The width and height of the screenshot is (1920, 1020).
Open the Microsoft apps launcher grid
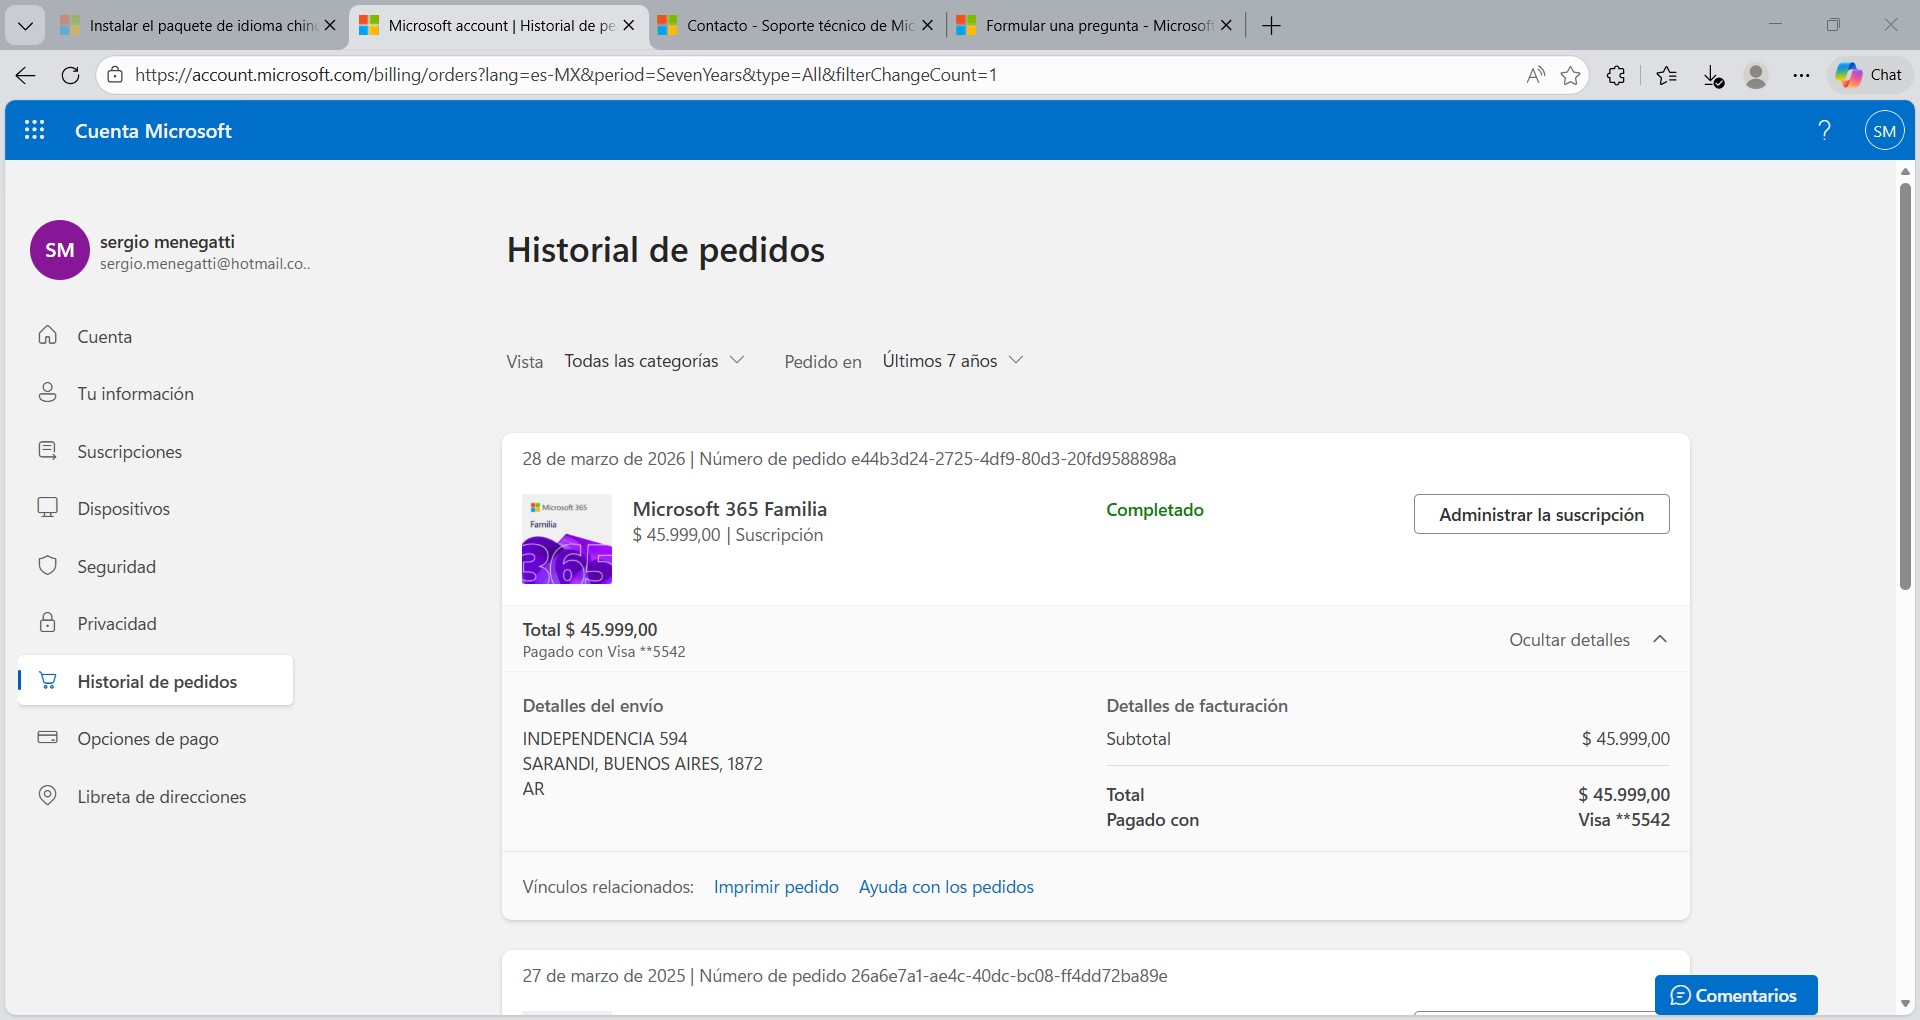click(x=35, y=130)
